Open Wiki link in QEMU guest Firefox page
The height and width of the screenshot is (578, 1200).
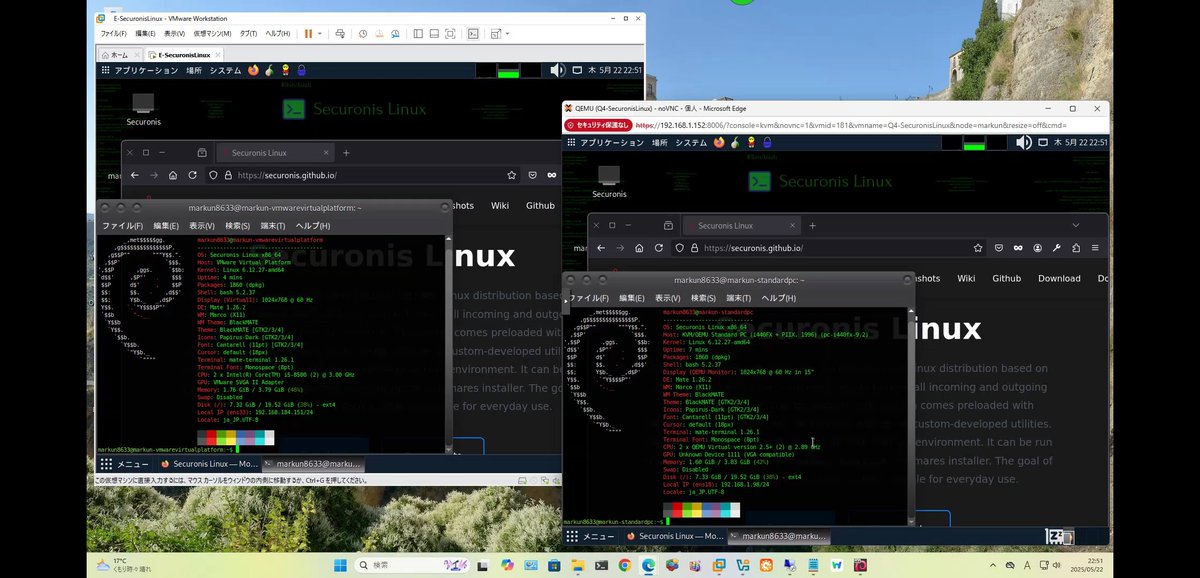(966, 278)
